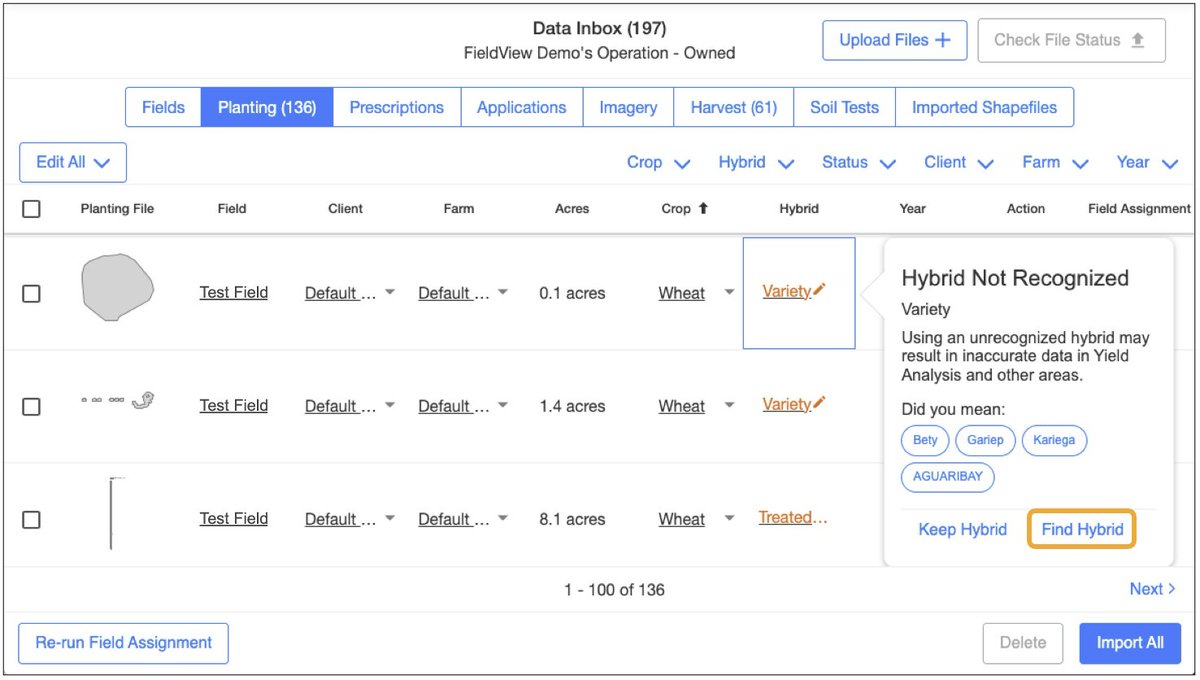Check the box for the 1.4 acres row
1200x680 pixels.
pyautogui.click(x=31, y=406)
